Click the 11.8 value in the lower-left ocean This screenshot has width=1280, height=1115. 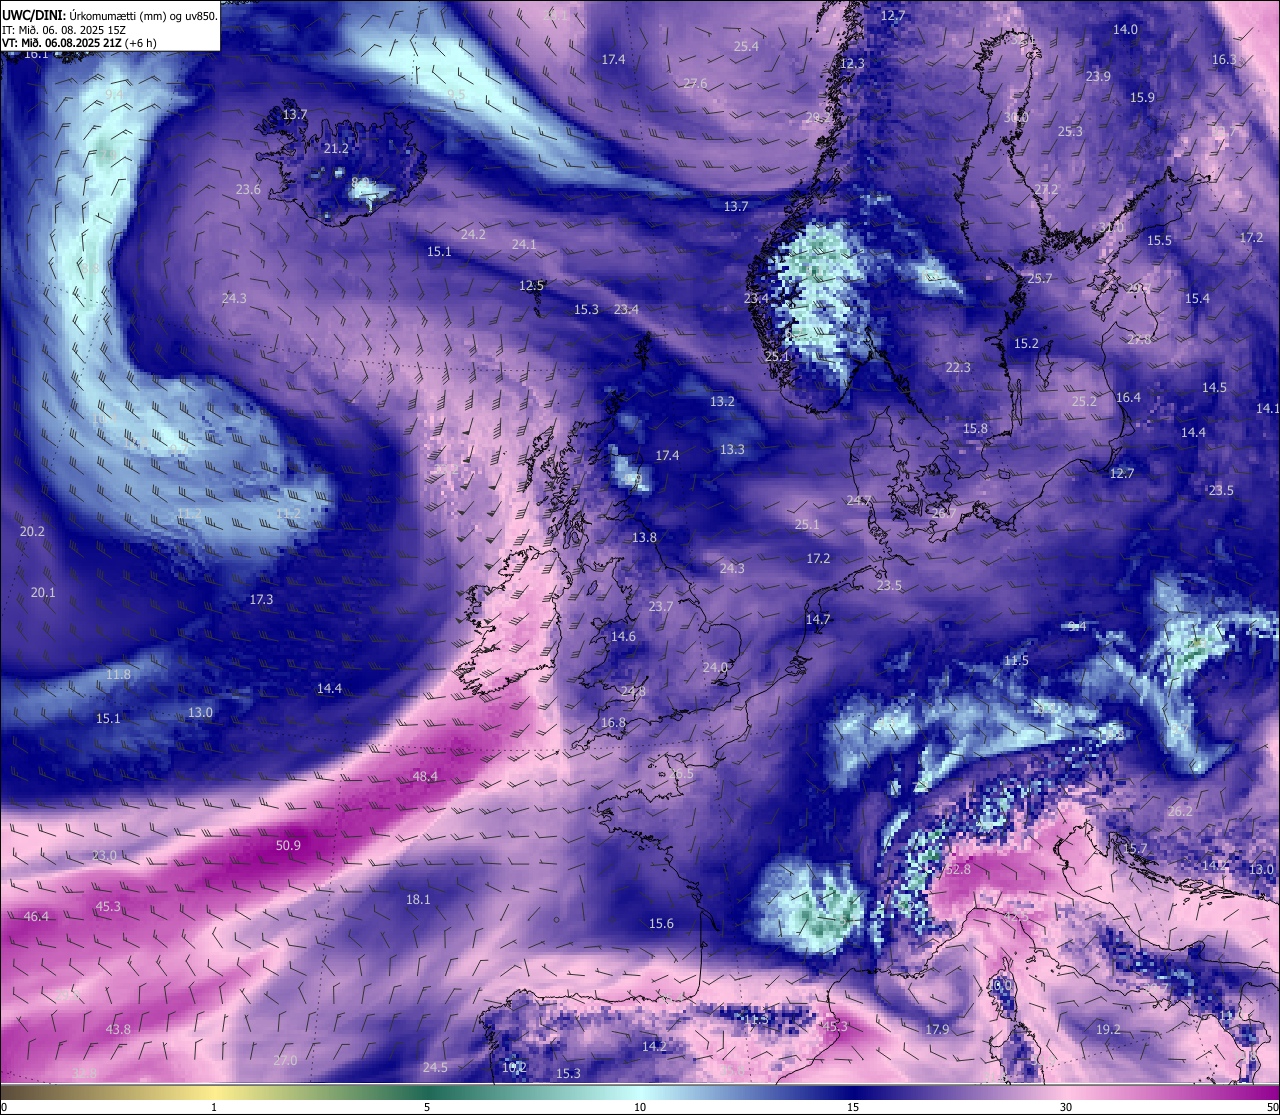[x=118, y=674]
